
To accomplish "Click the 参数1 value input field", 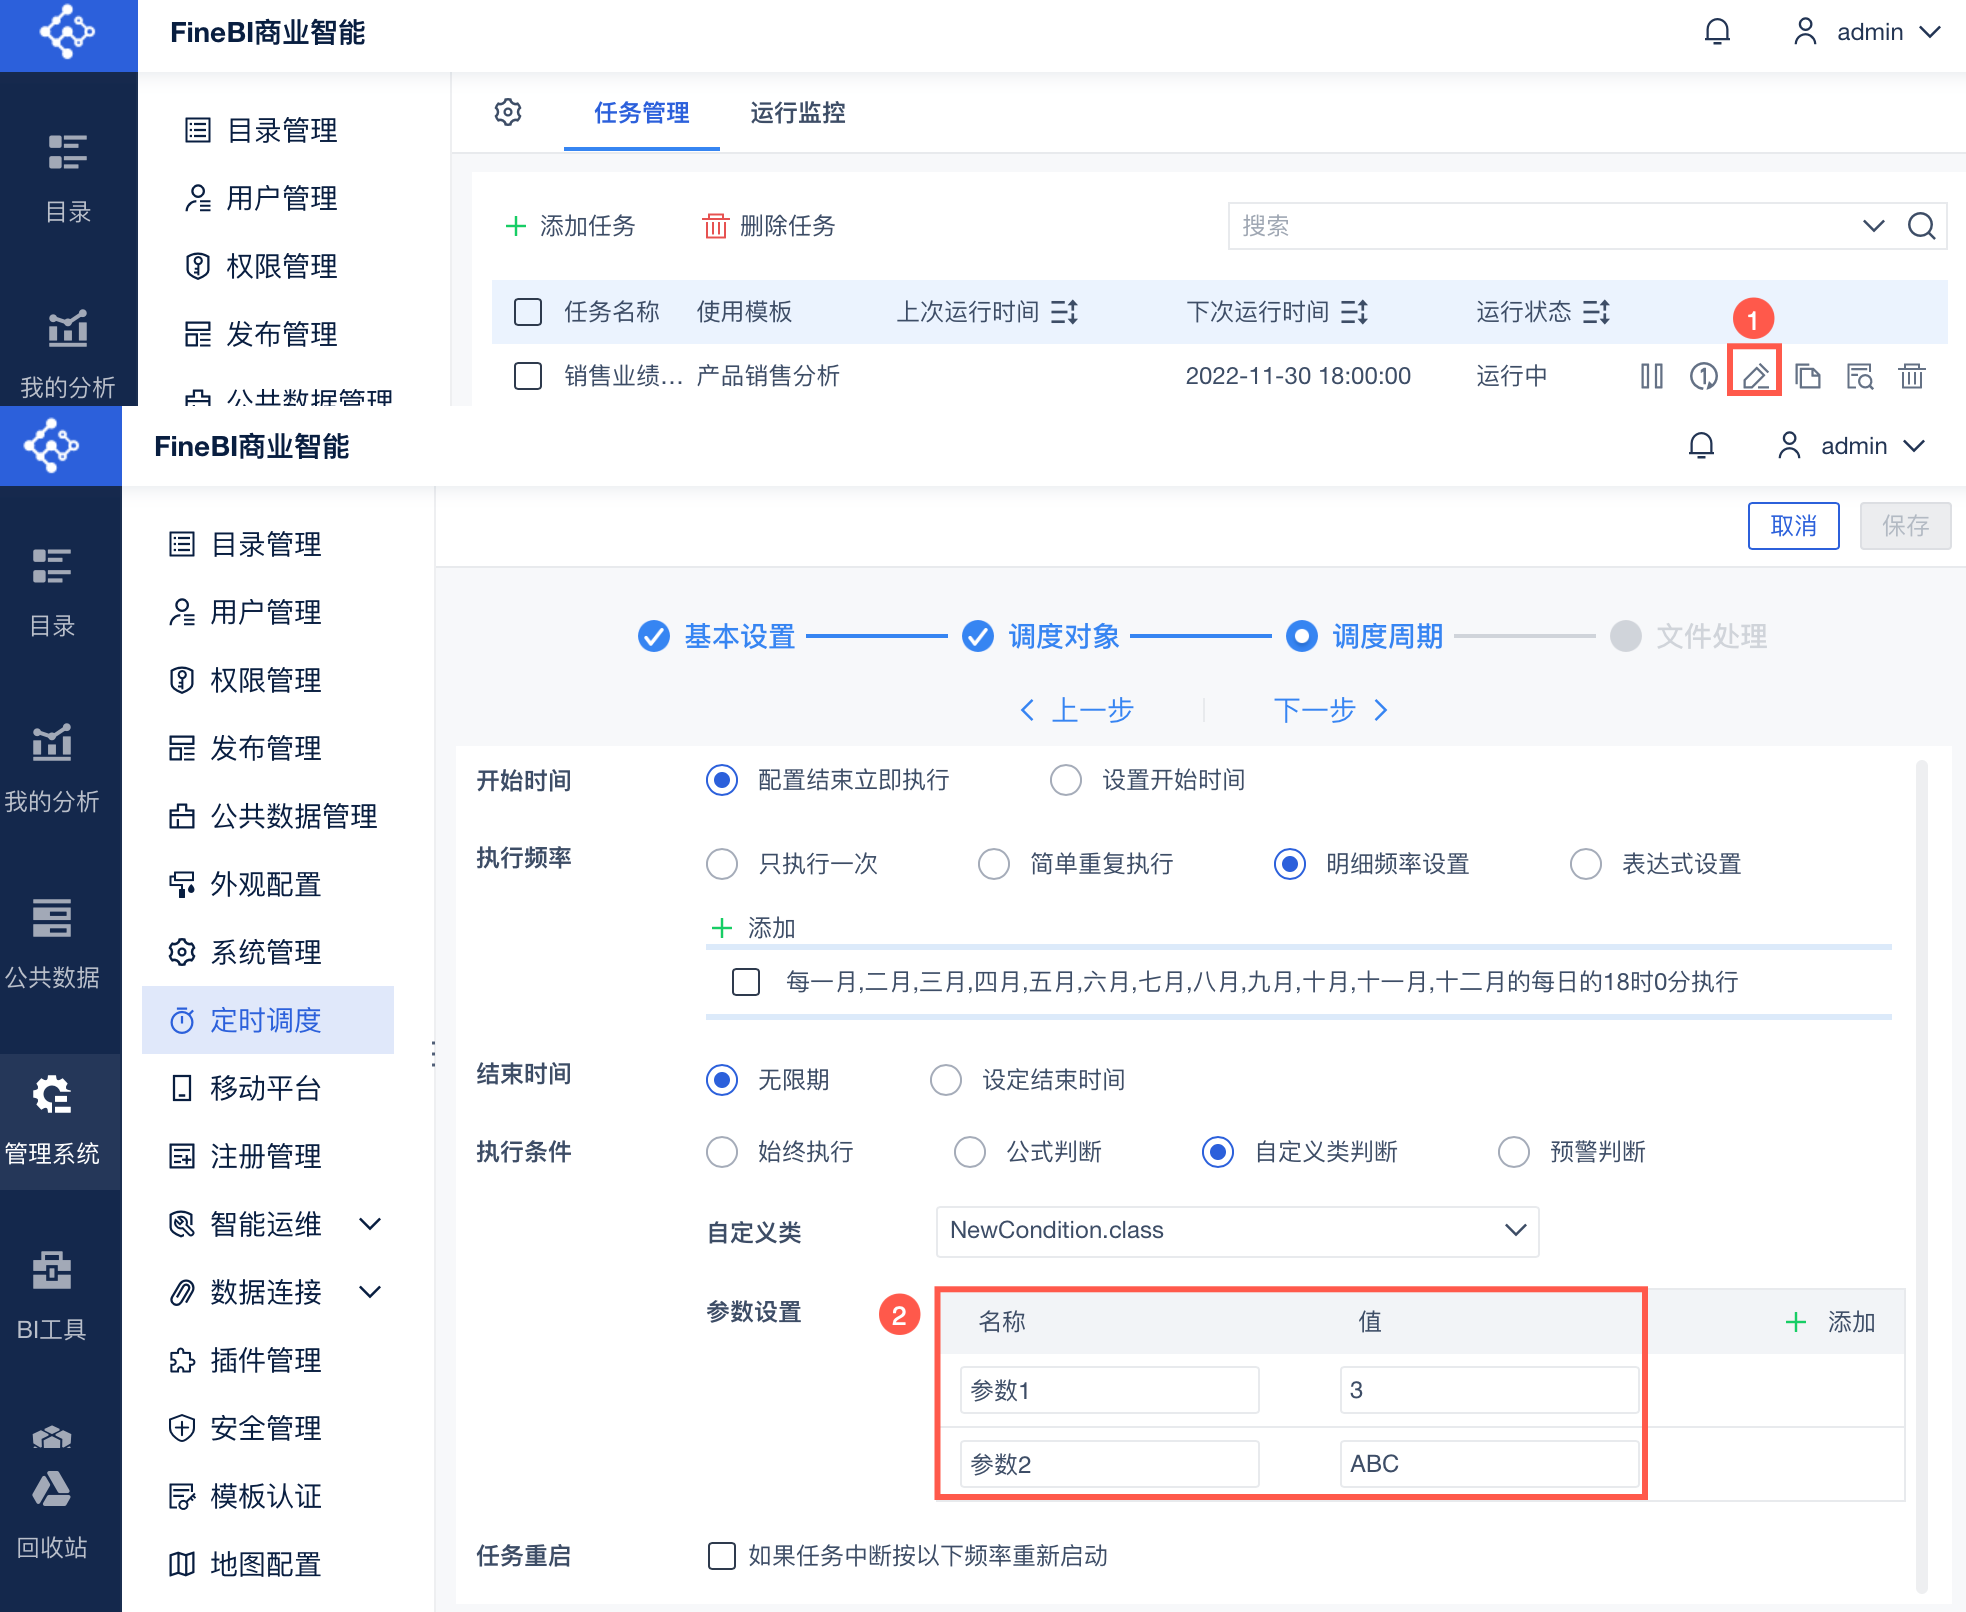I will [1487, 1390].
